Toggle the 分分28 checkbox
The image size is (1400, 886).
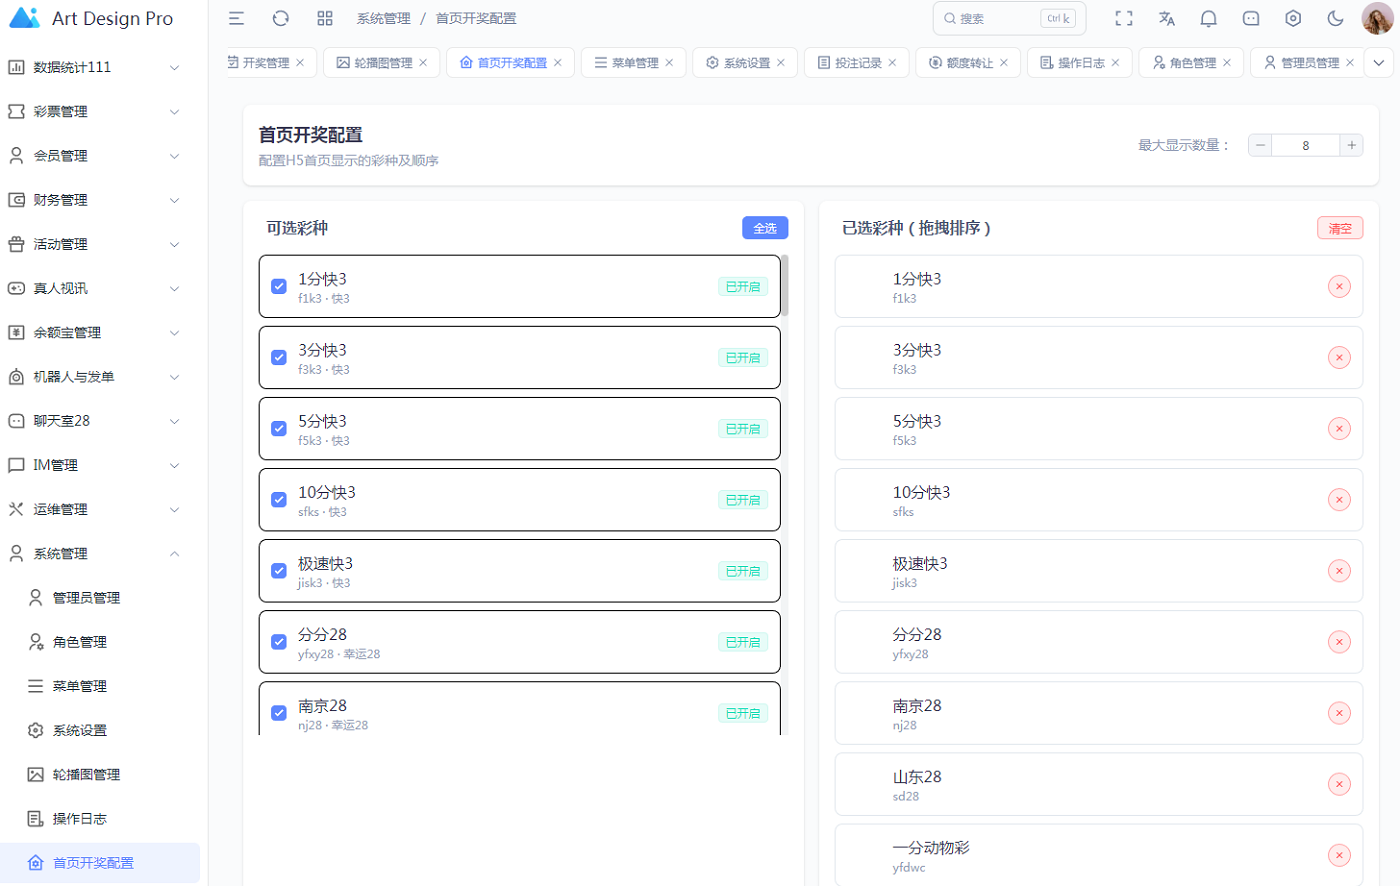click(279, 642)
